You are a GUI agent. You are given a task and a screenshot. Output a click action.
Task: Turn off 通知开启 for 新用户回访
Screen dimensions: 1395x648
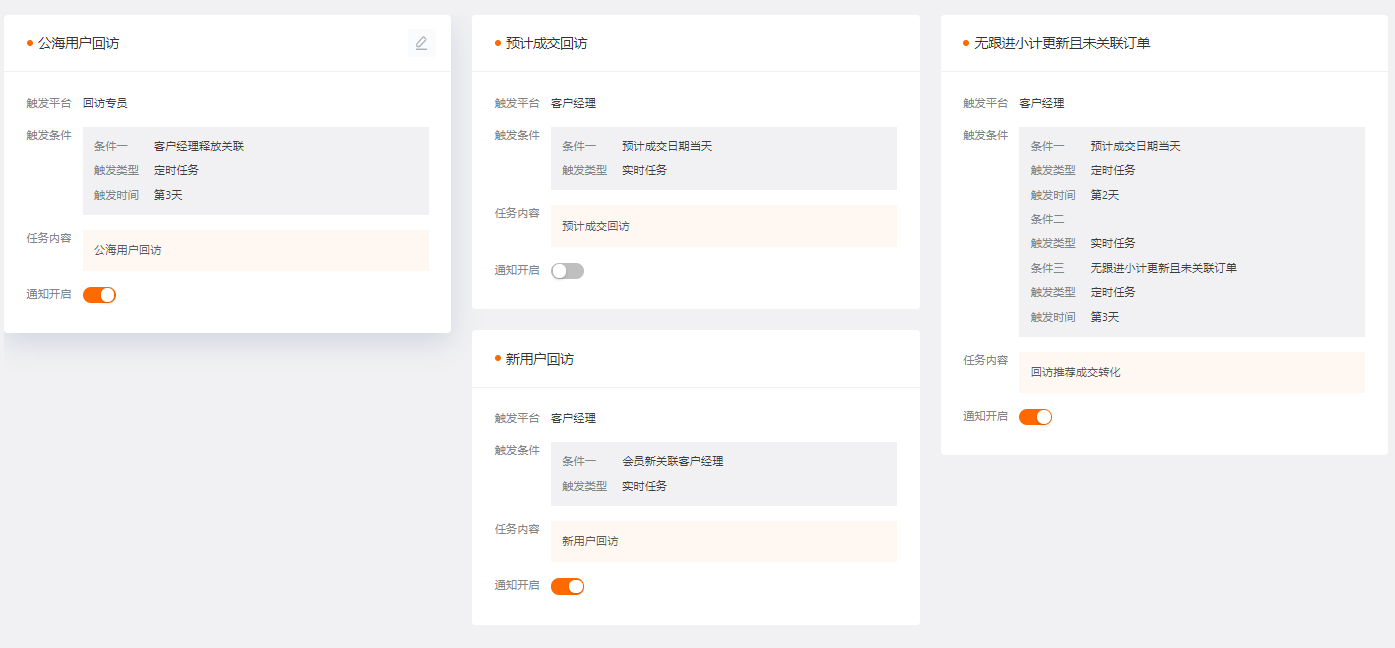567,586
